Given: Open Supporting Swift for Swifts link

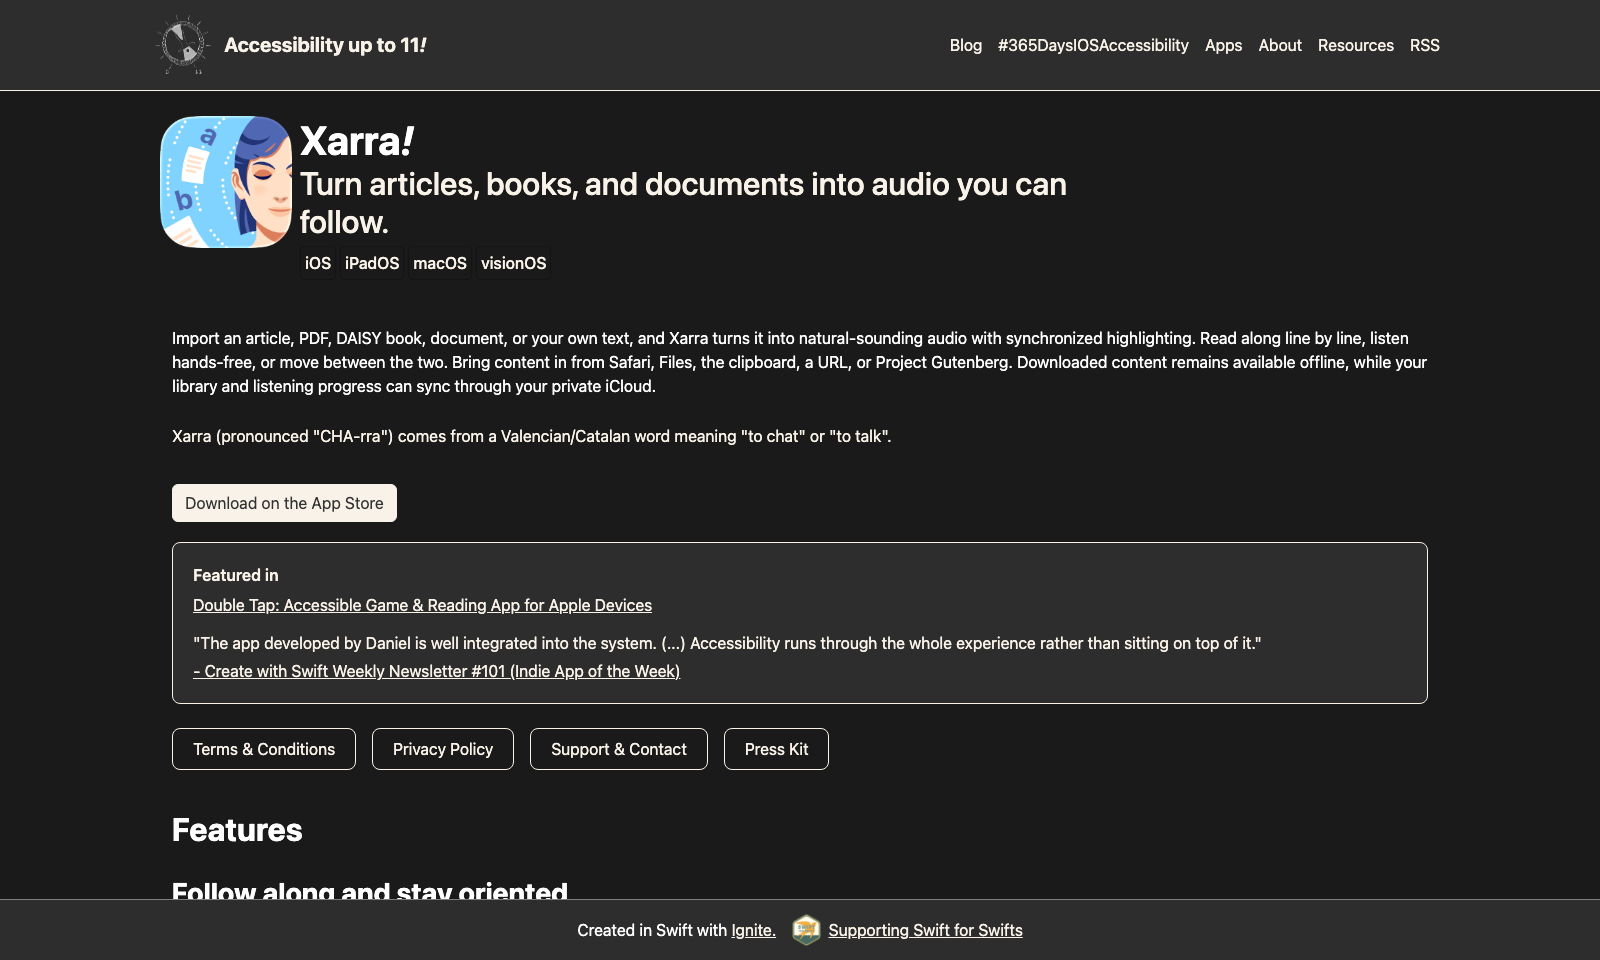Looking at the screenshot, I should pos(925,930).
